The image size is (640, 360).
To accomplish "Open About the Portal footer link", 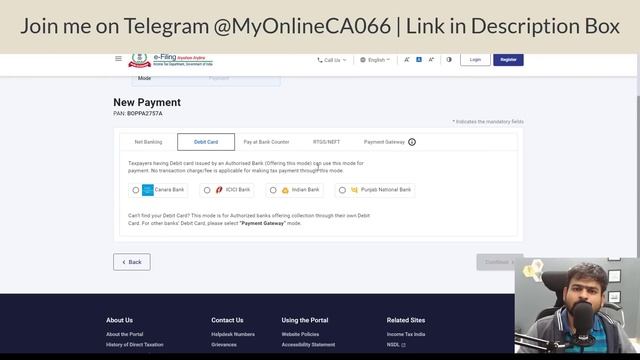I will point(124,334).
